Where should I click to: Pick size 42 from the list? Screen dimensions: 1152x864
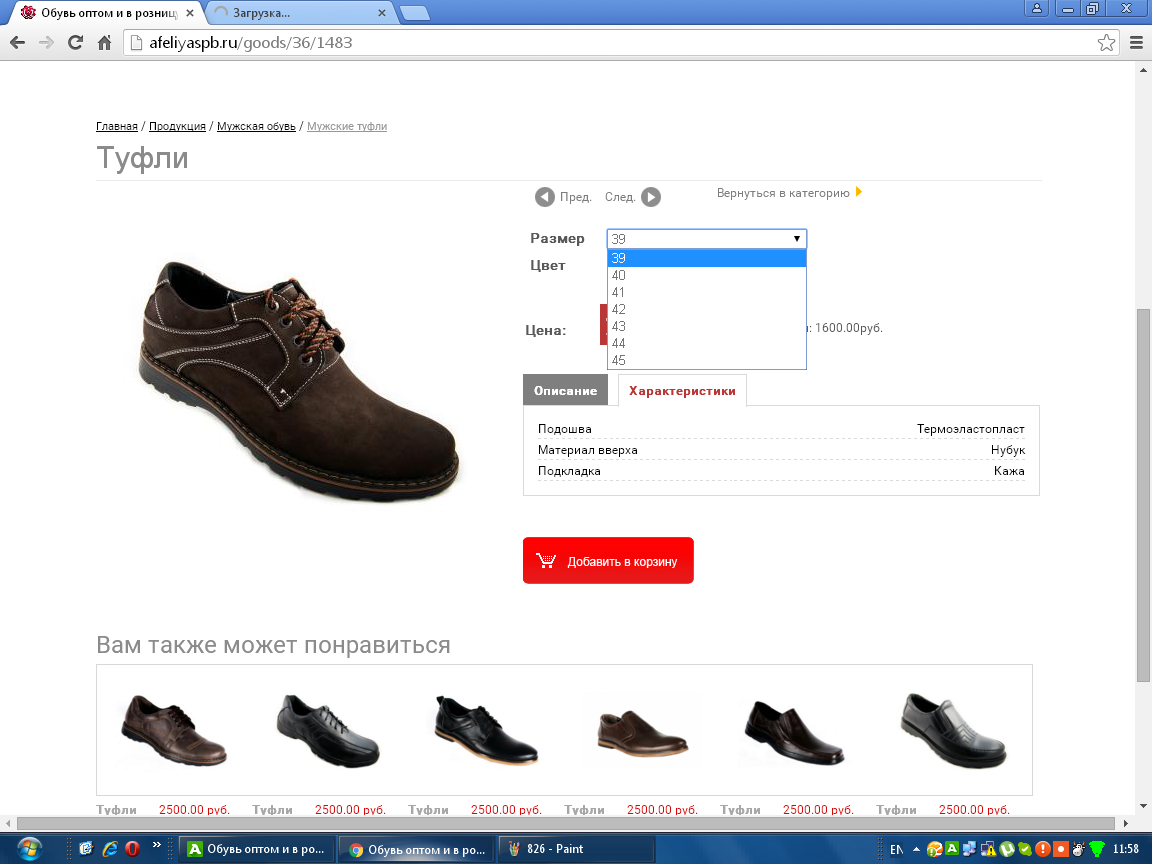point(707,309)
